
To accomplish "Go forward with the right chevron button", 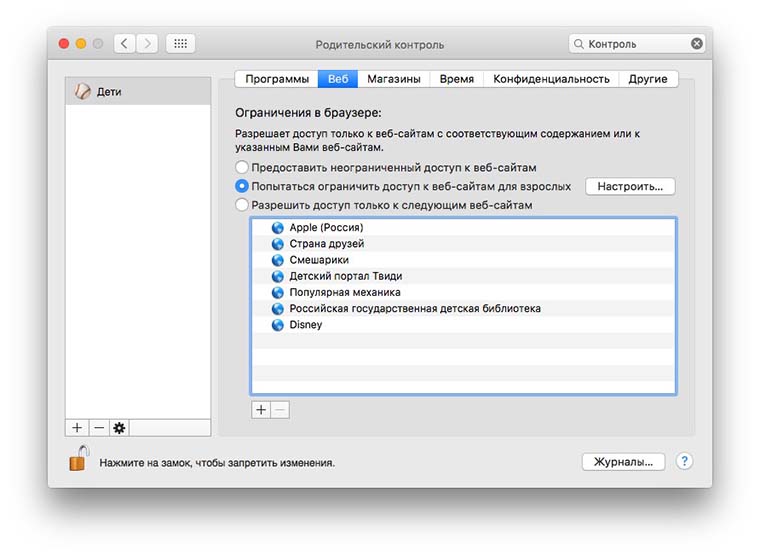I will point(147,44).
